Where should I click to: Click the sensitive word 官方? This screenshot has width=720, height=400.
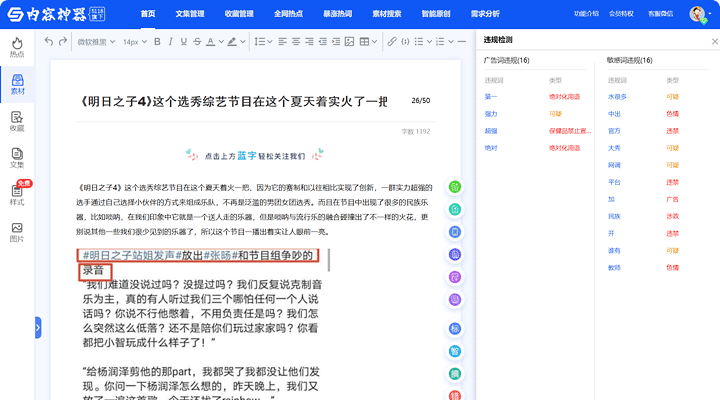pos(614,131)
